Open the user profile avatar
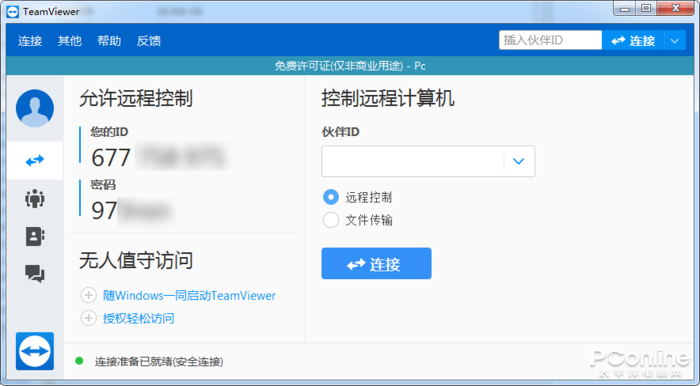The height and width of the screenshot is (386, 700). coord(35,108)
